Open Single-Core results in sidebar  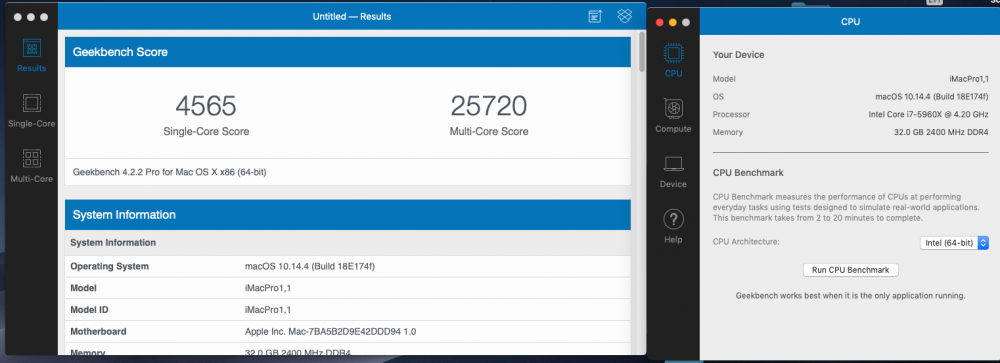point(31,111)
